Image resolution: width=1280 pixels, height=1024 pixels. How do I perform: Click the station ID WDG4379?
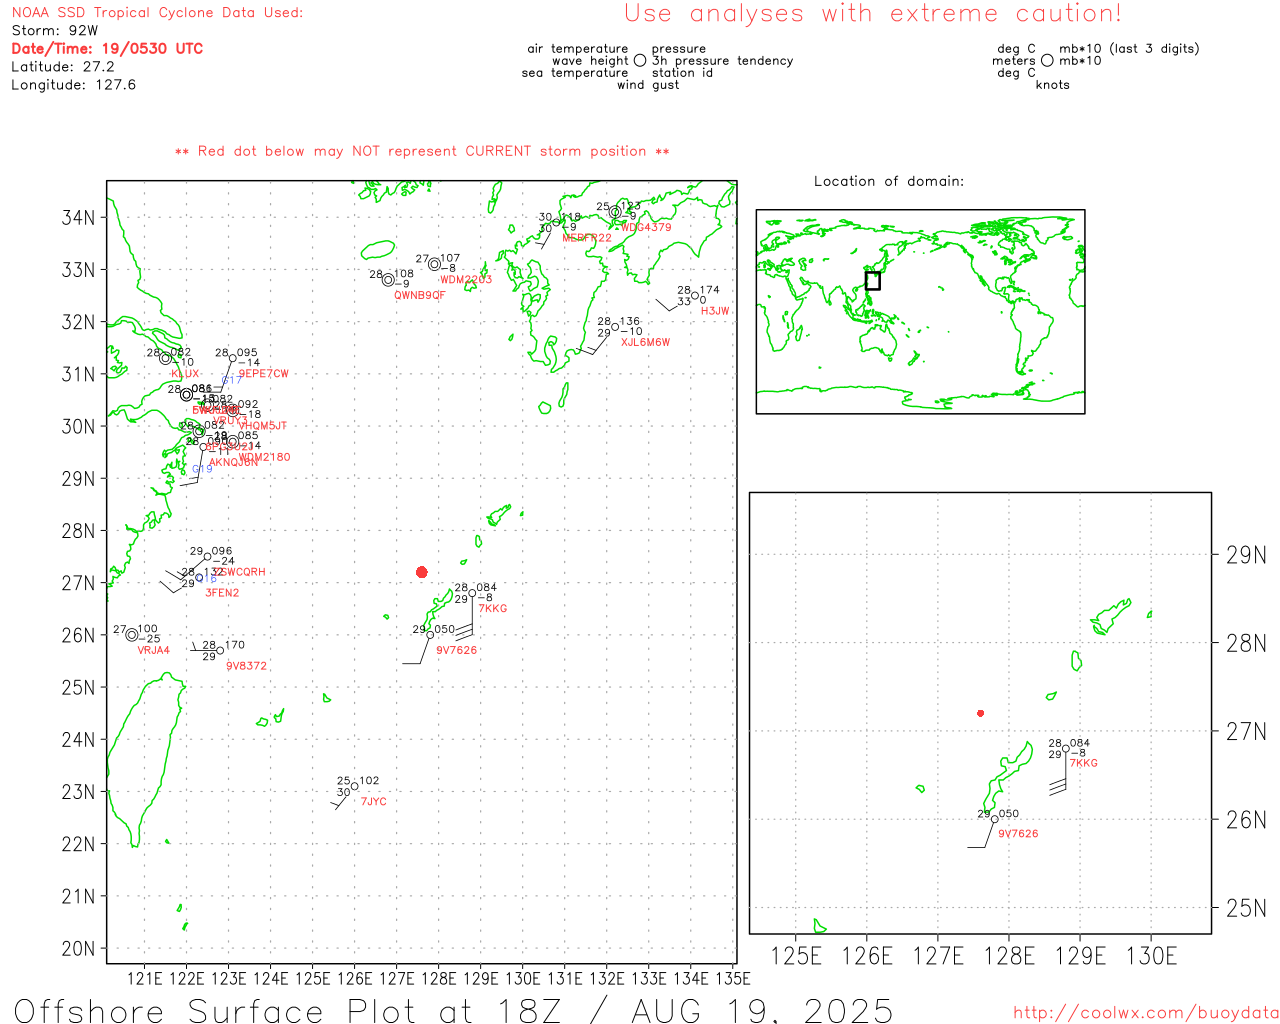(x=646, y=228)
